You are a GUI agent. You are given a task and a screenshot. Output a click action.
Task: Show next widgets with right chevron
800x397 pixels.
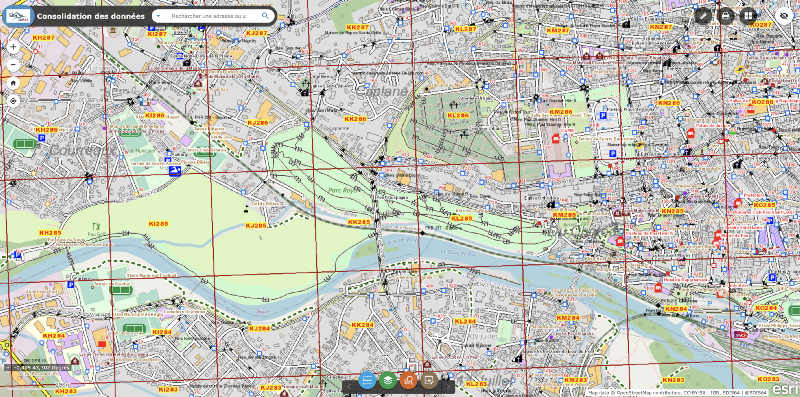tap(447, 386)
